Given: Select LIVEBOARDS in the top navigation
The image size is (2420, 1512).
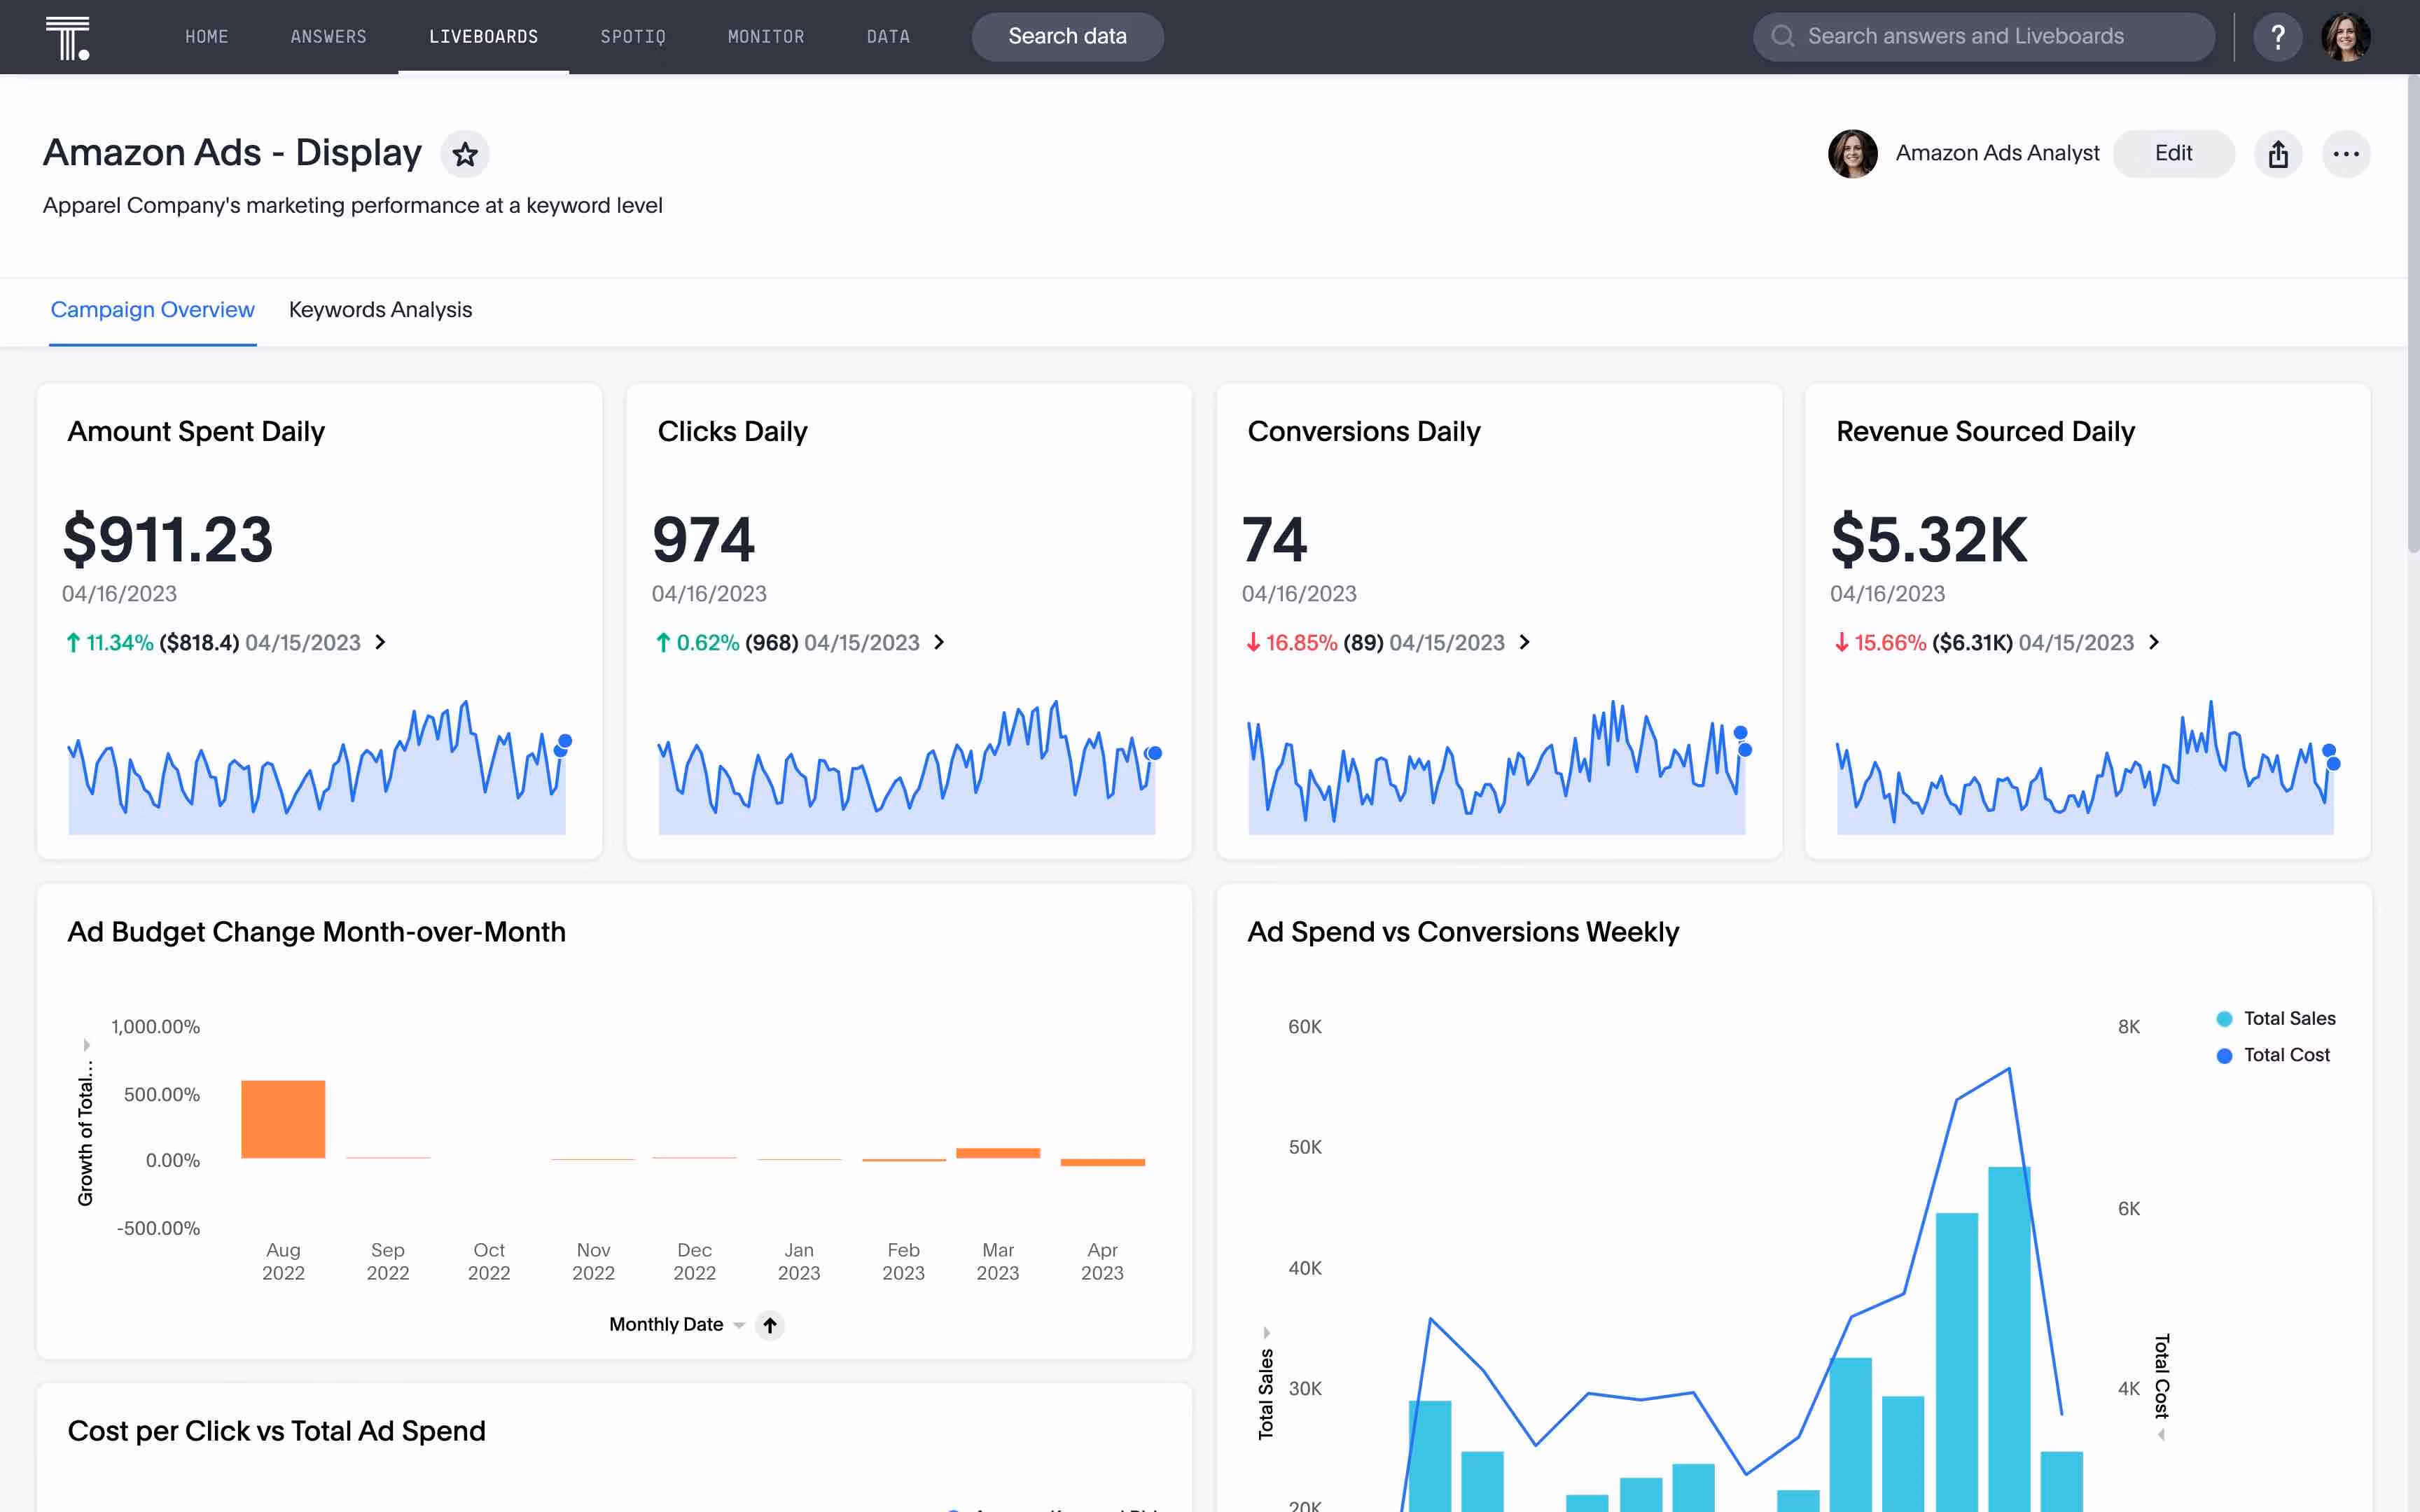Looking at the screenshot, I should pyautogui.click(x=484, y=37).
